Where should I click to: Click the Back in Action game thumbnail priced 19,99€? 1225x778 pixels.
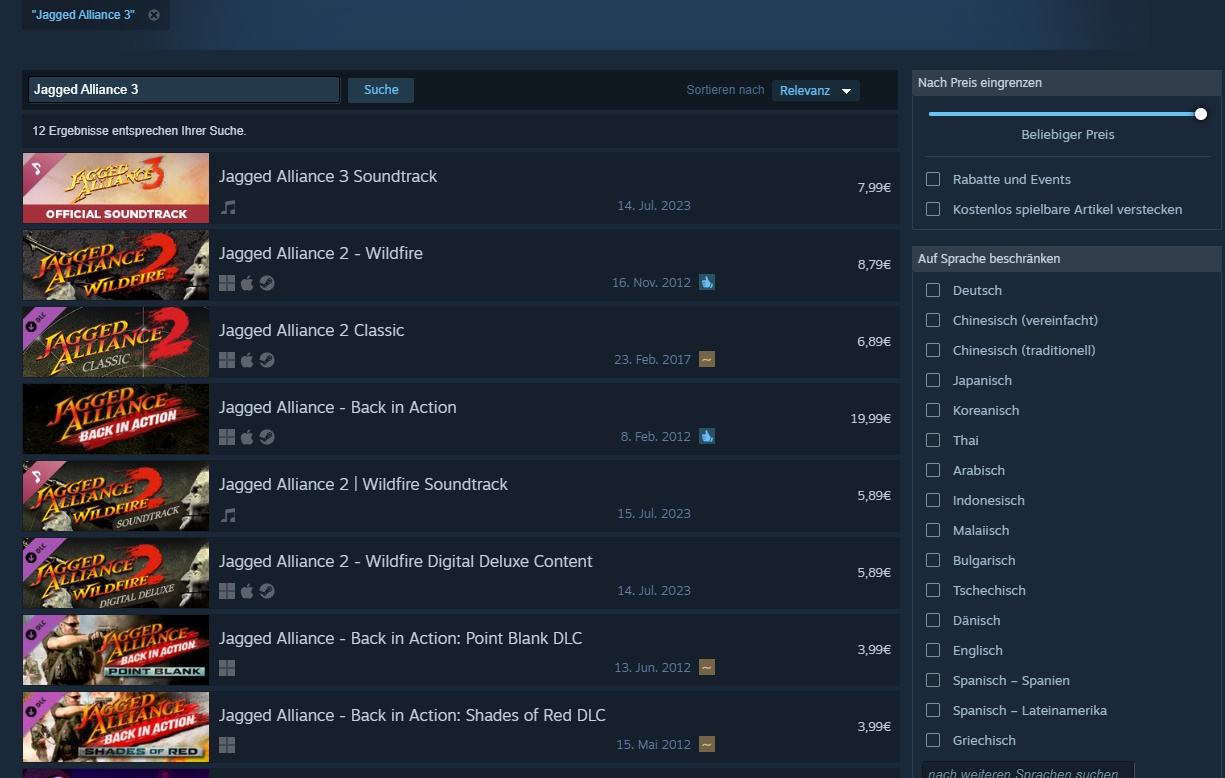pyautogui.click(x=116, y=419)
